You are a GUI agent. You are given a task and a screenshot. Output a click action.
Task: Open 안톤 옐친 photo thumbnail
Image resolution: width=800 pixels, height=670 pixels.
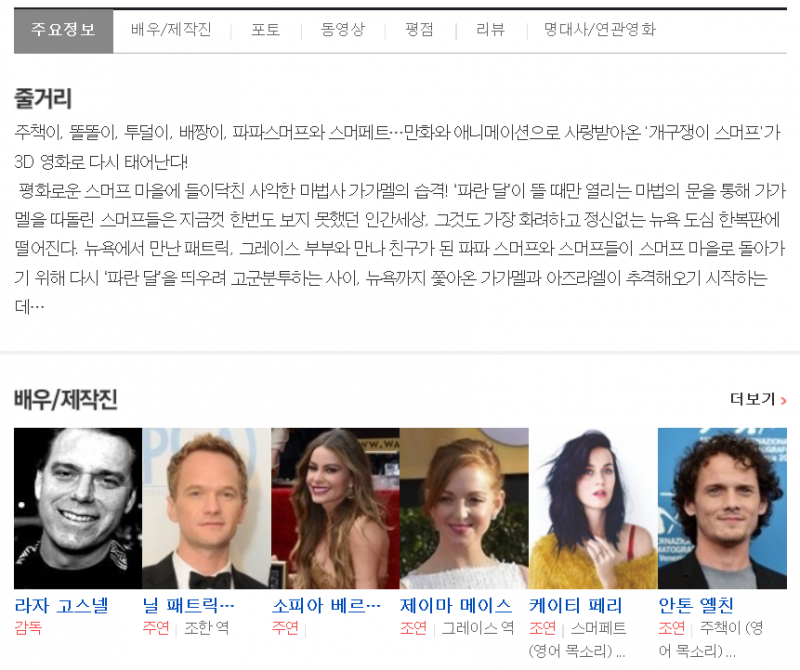pyautogui.click(x=722, y=508)
